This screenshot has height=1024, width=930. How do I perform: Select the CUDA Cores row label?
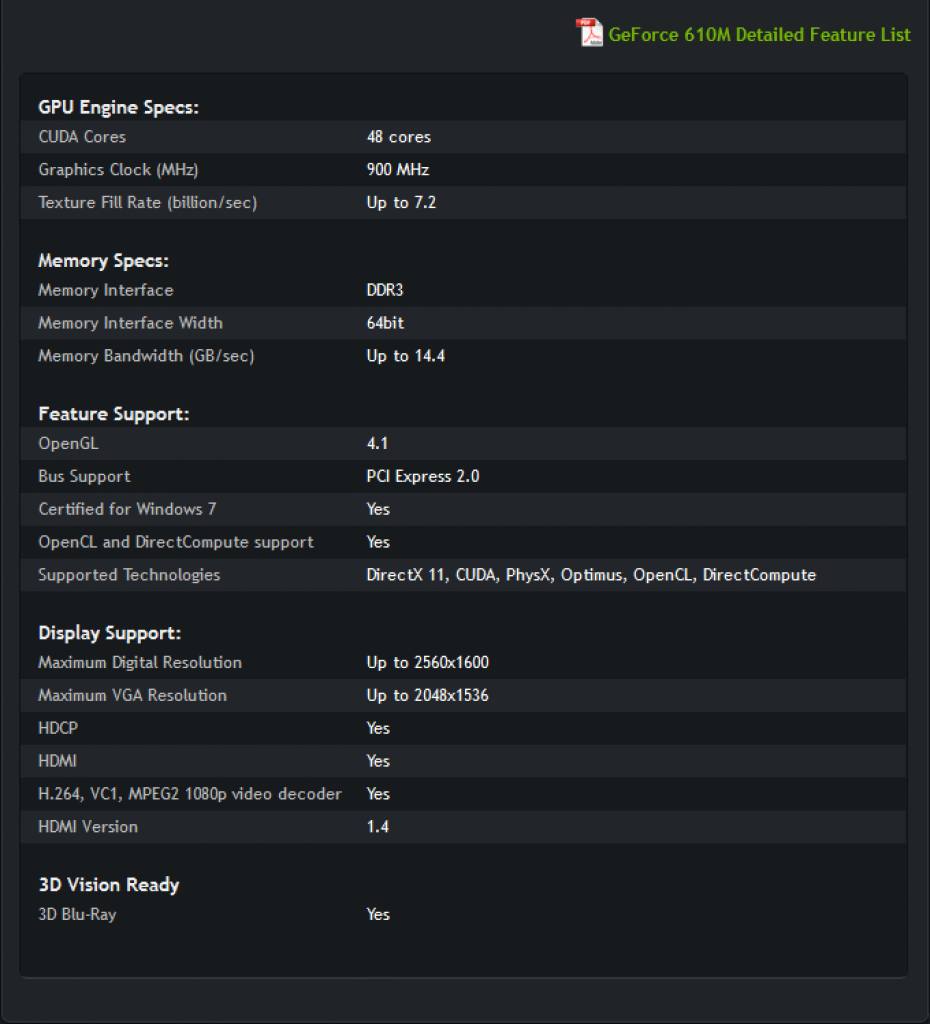click(82, 136)
